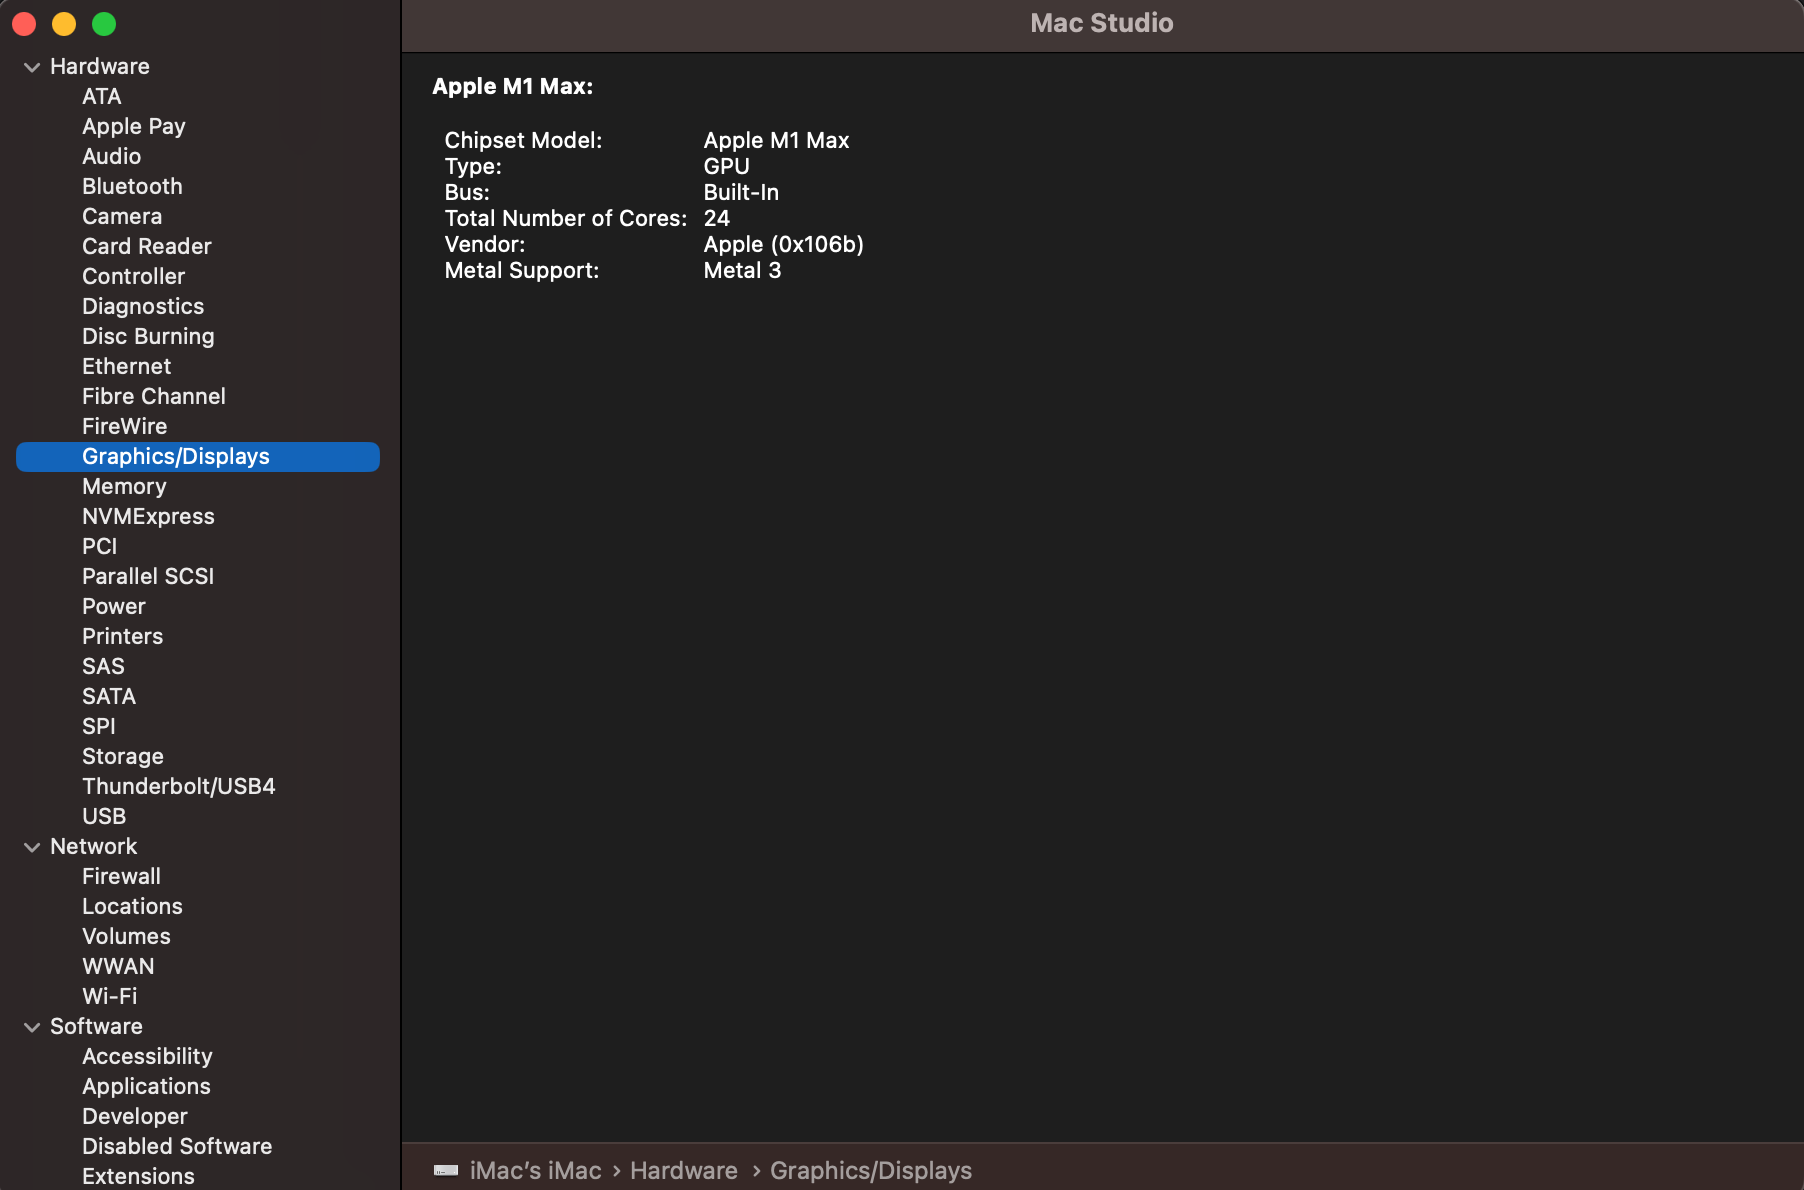Click the Vendor value Apple (0x106b)
Image resolution: width=1804 pixels, height=1190 pixels.
pyautogui.click(x=784, y=245)
